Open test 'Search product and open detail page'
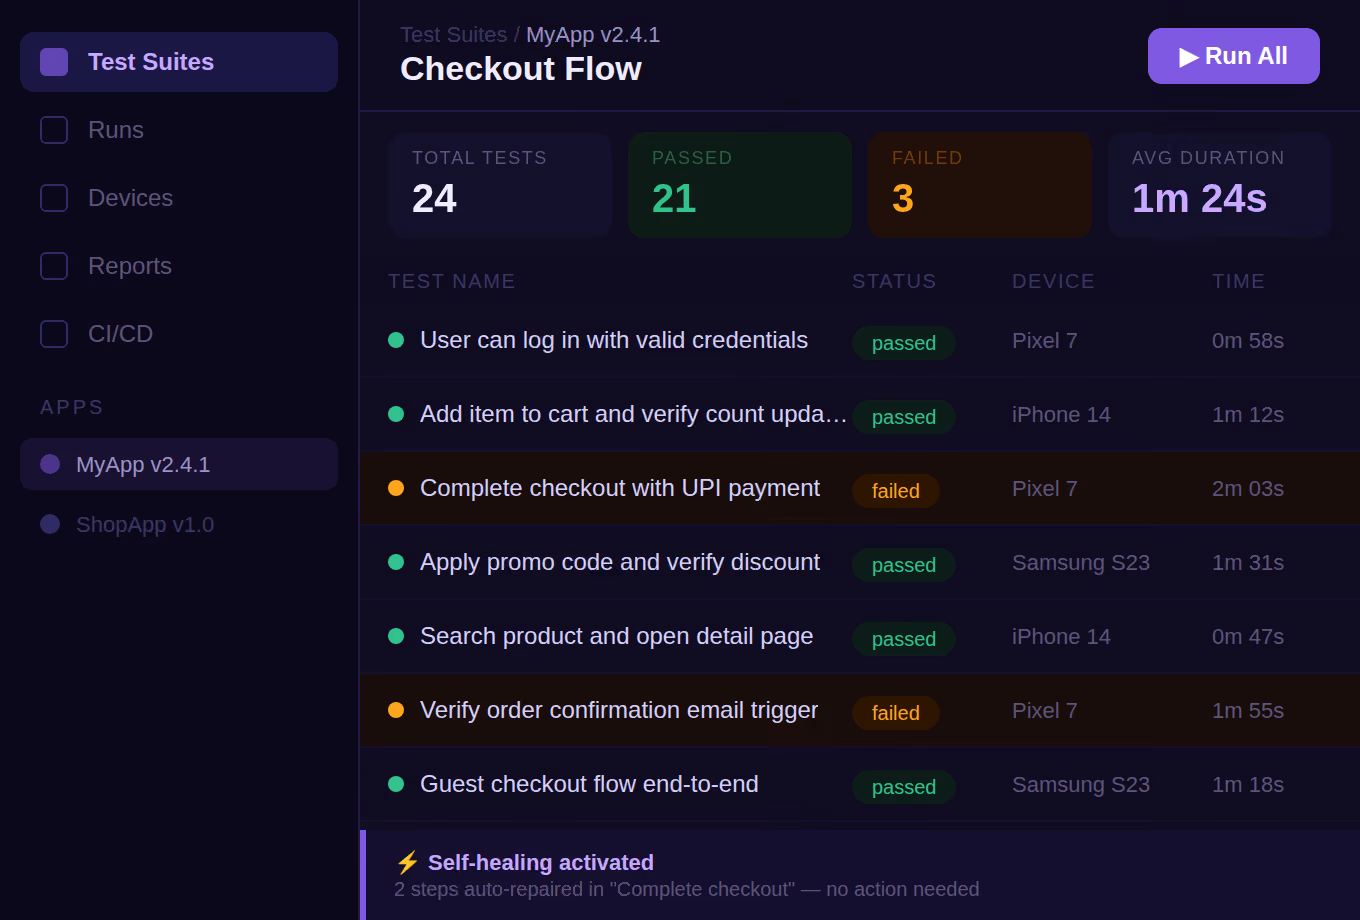Image resolution: width=1360 pixels, height=920 pixels. click(617, 636)
